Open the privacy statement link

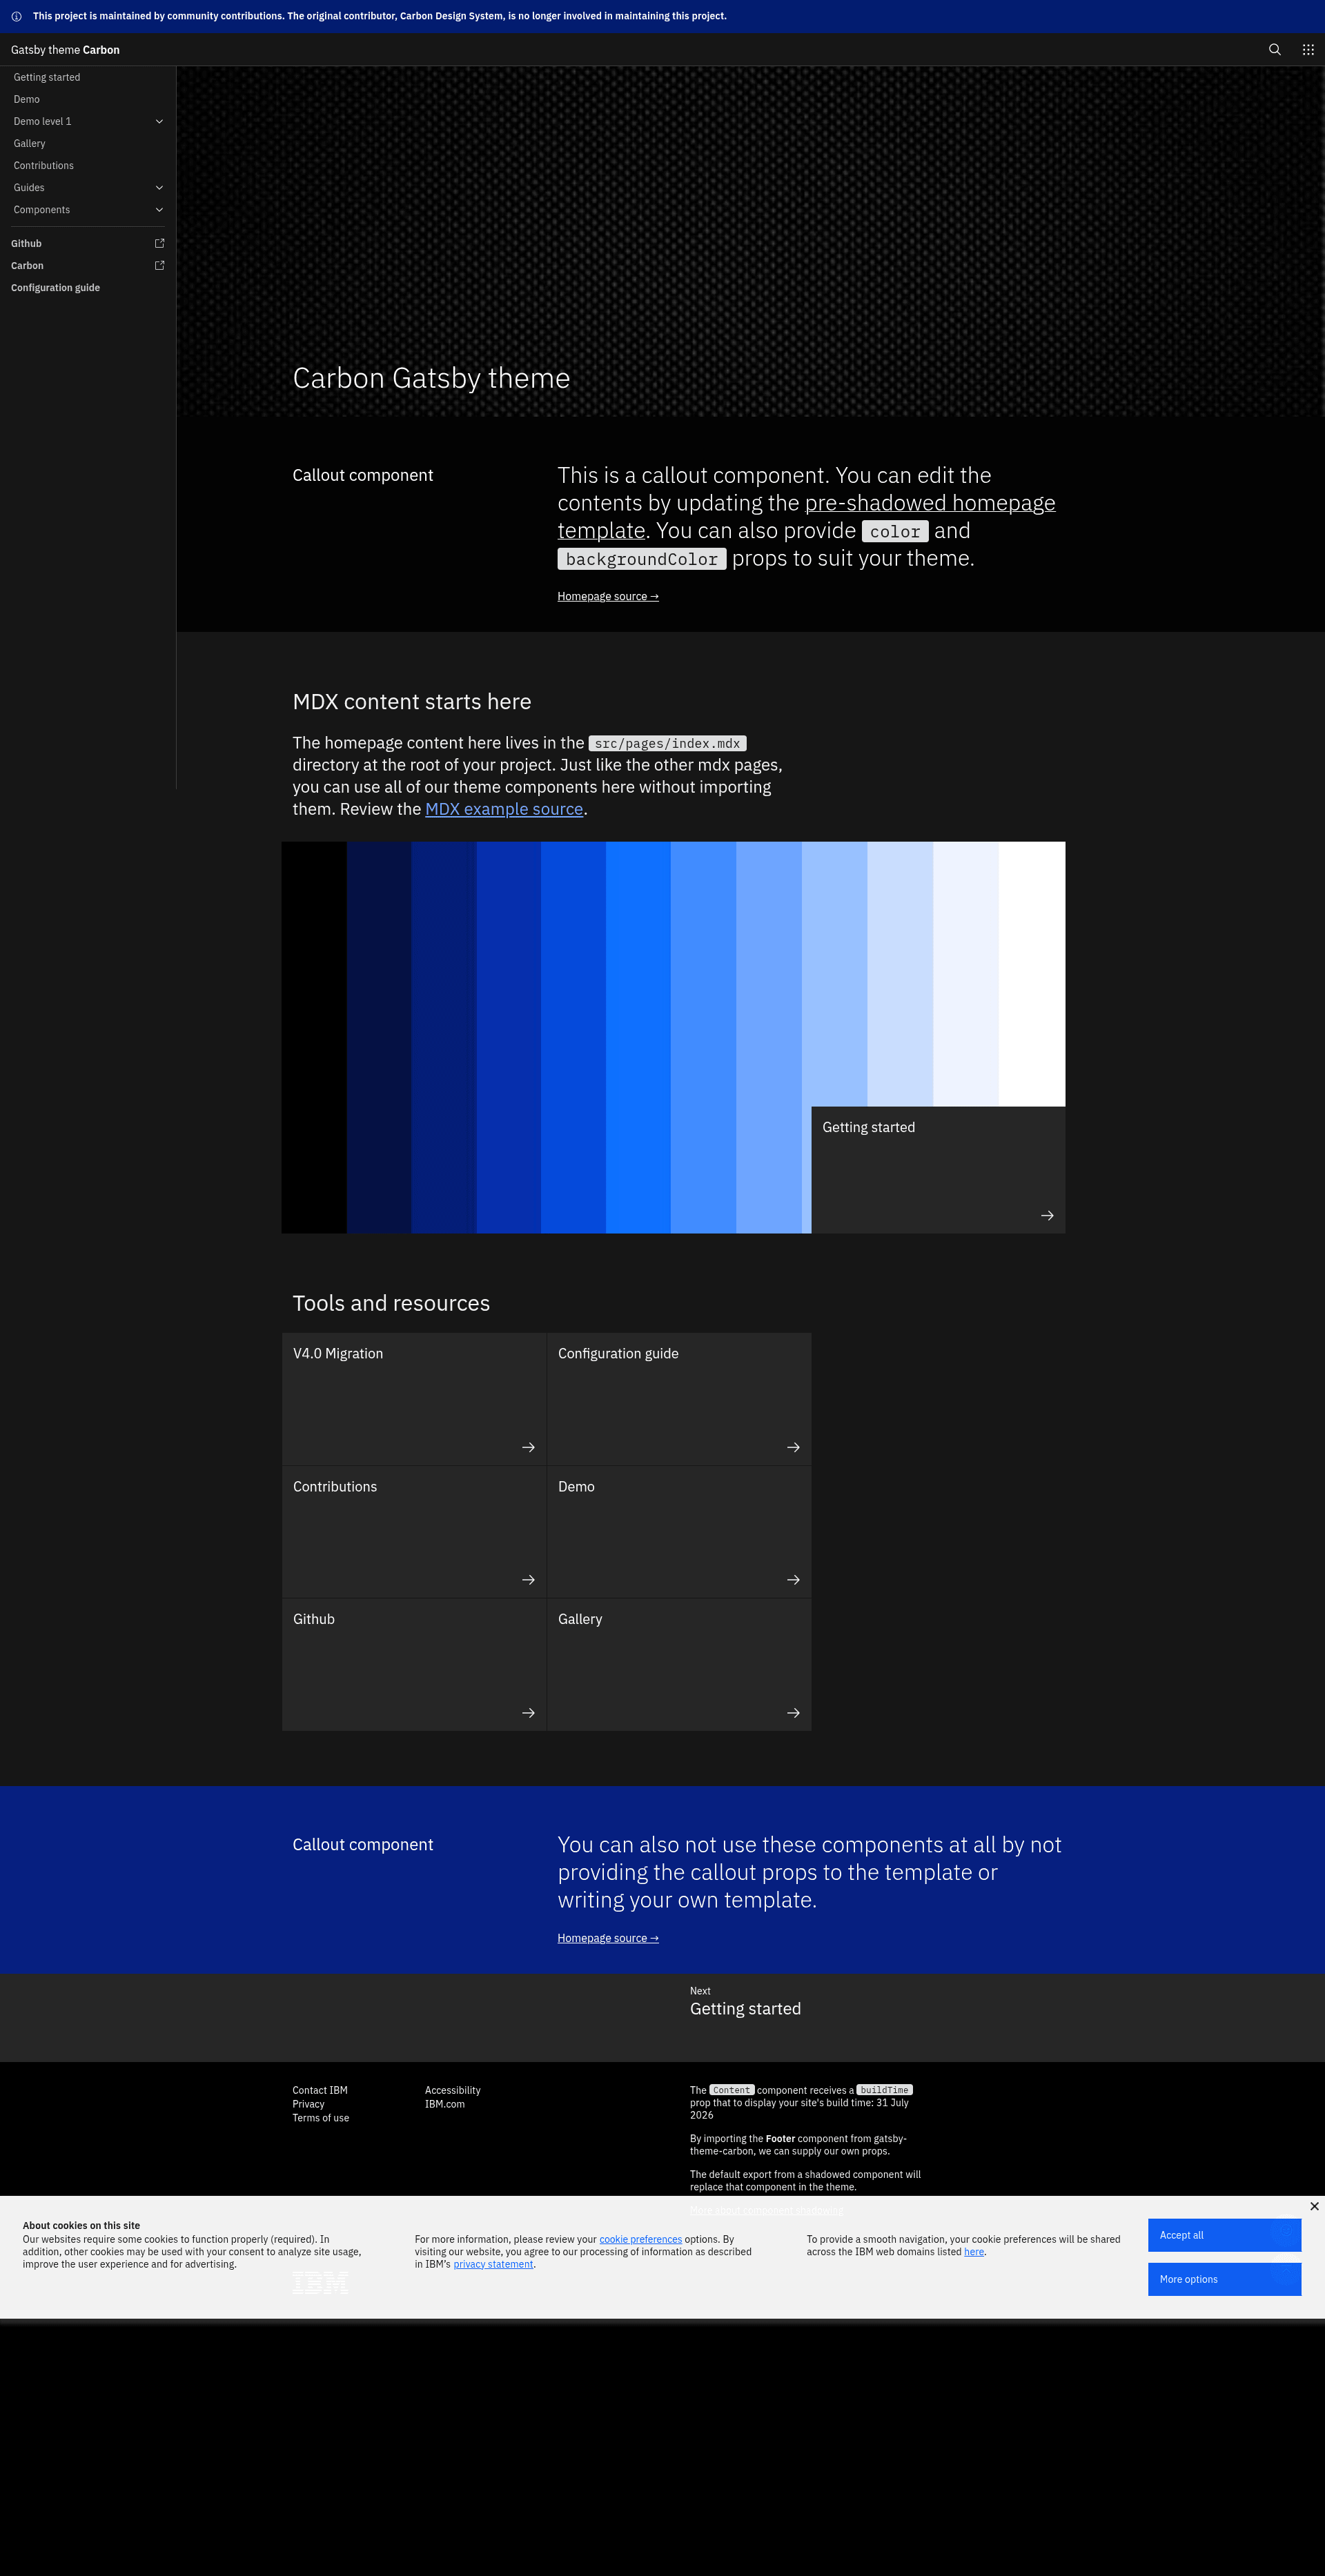493,2264
